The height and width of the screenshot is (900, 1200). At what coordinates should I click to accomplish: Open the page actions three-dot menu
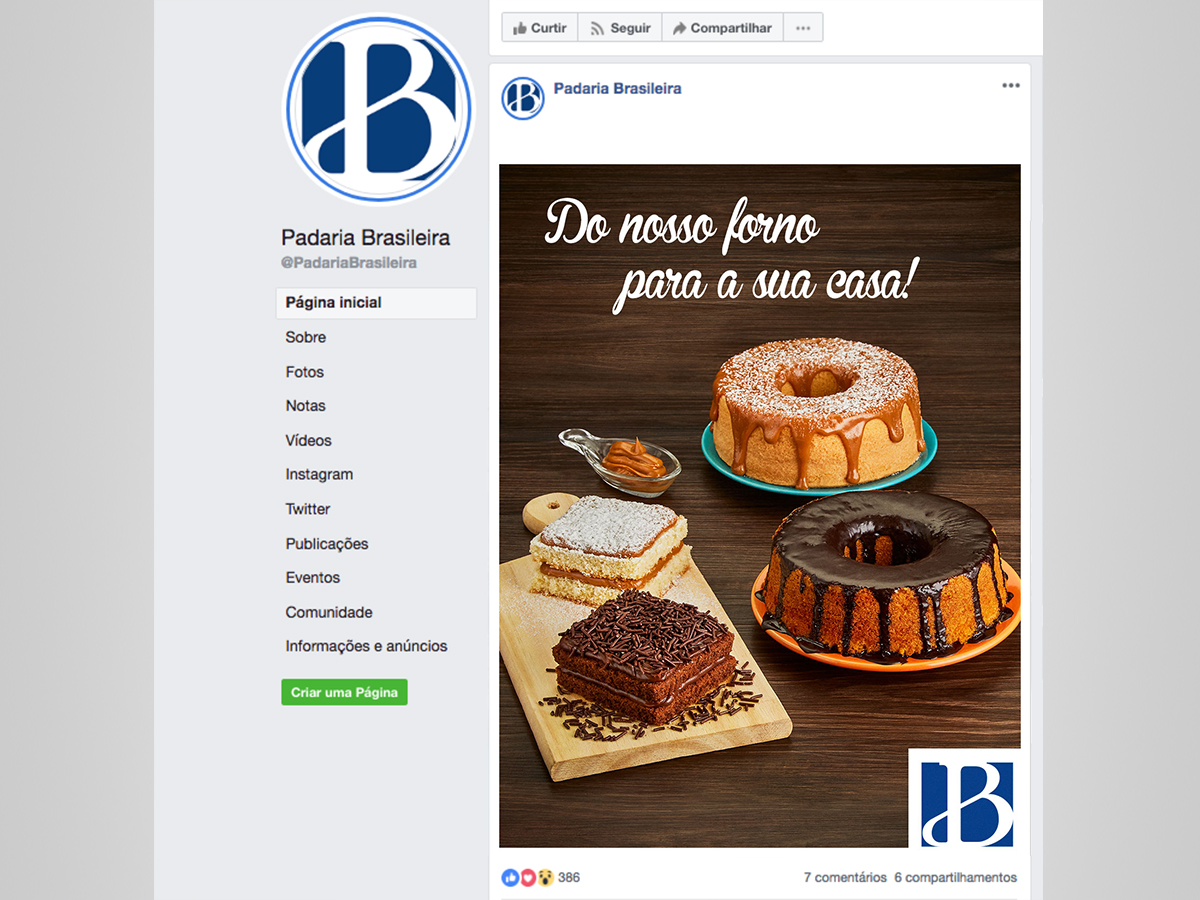(803, 28)
